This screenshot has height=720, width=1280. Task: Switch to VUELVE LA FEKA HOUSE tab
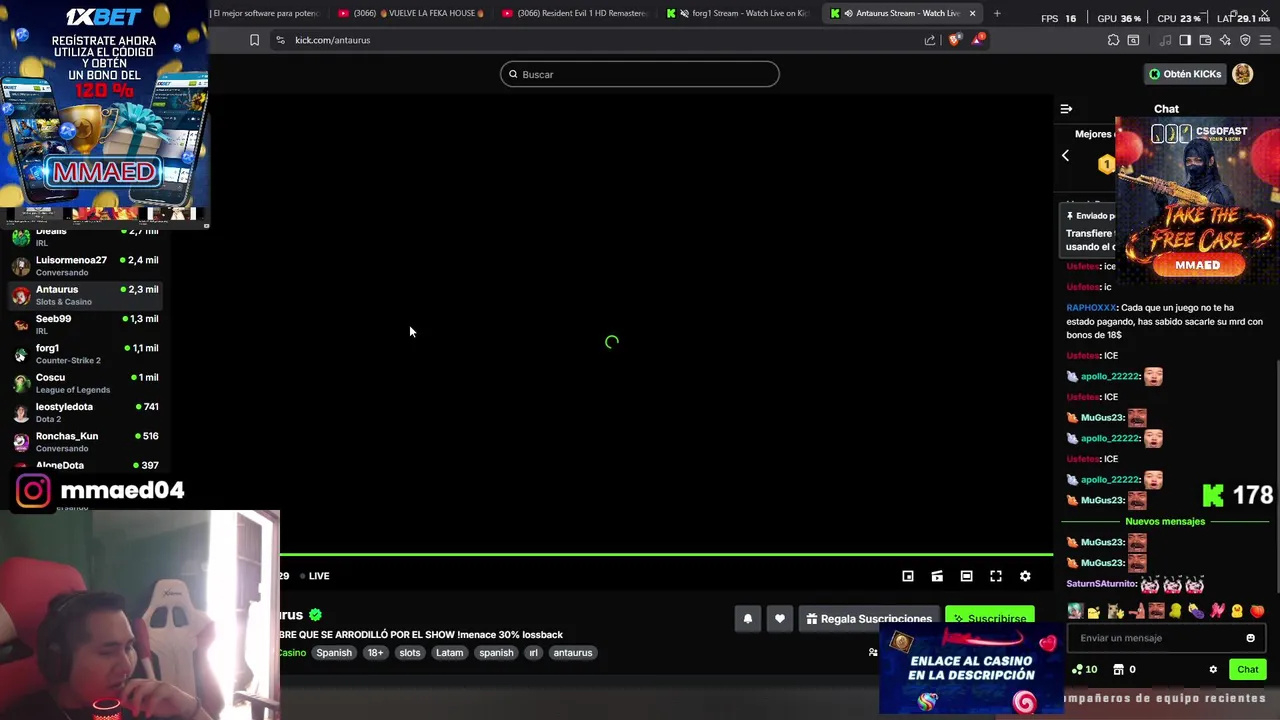[412, 13]
